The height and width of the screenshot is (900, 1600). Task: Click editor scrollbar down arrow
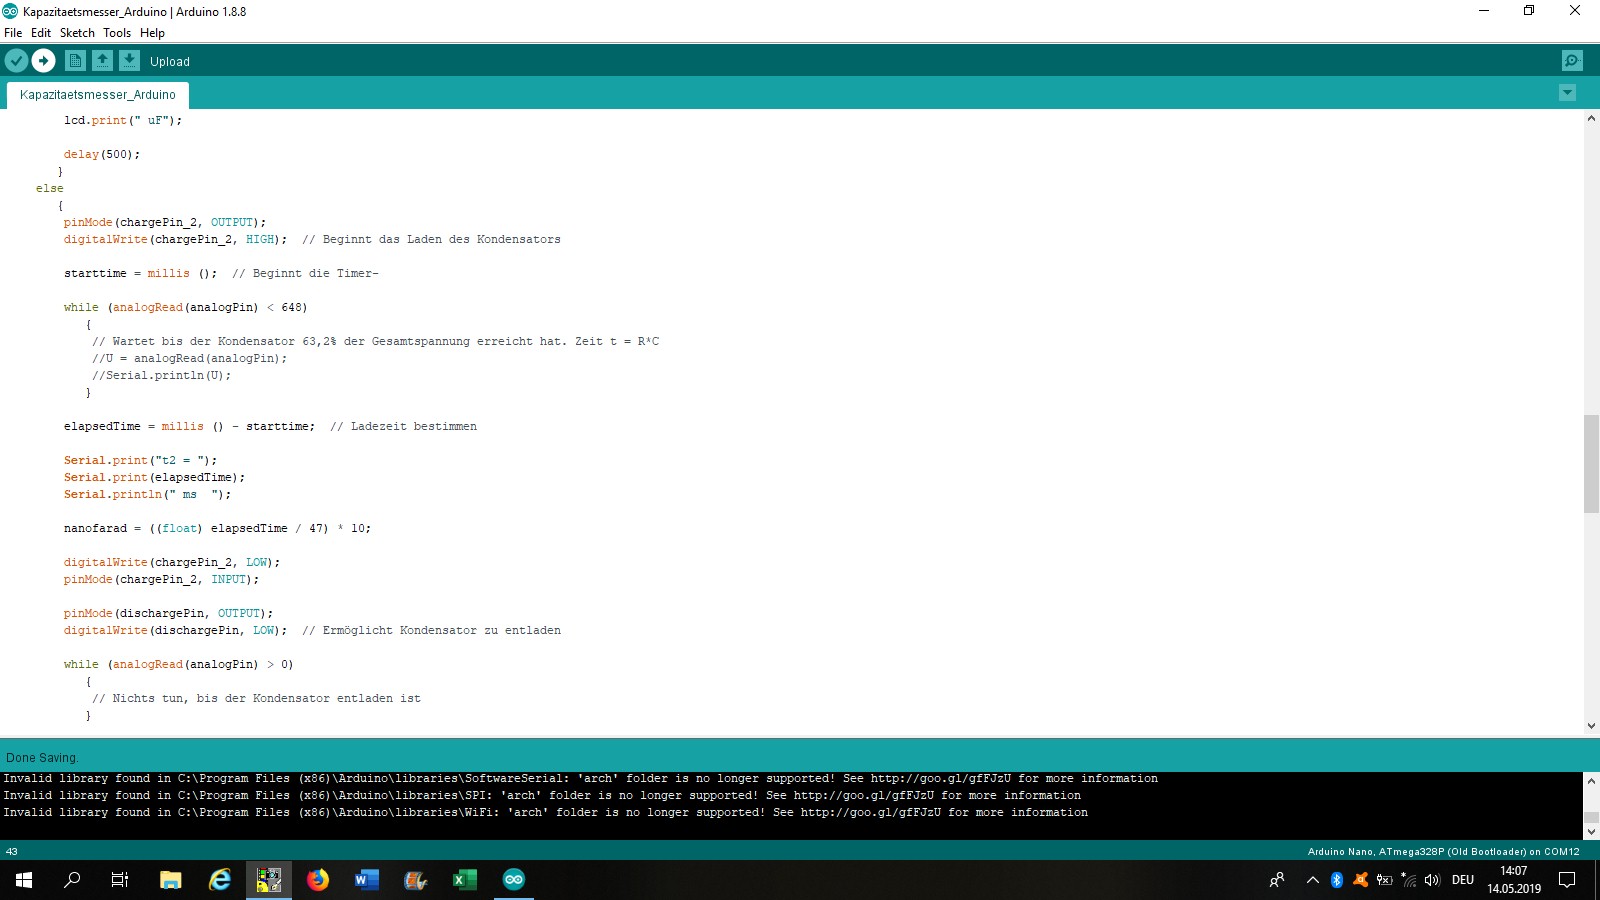[1591, 726]
